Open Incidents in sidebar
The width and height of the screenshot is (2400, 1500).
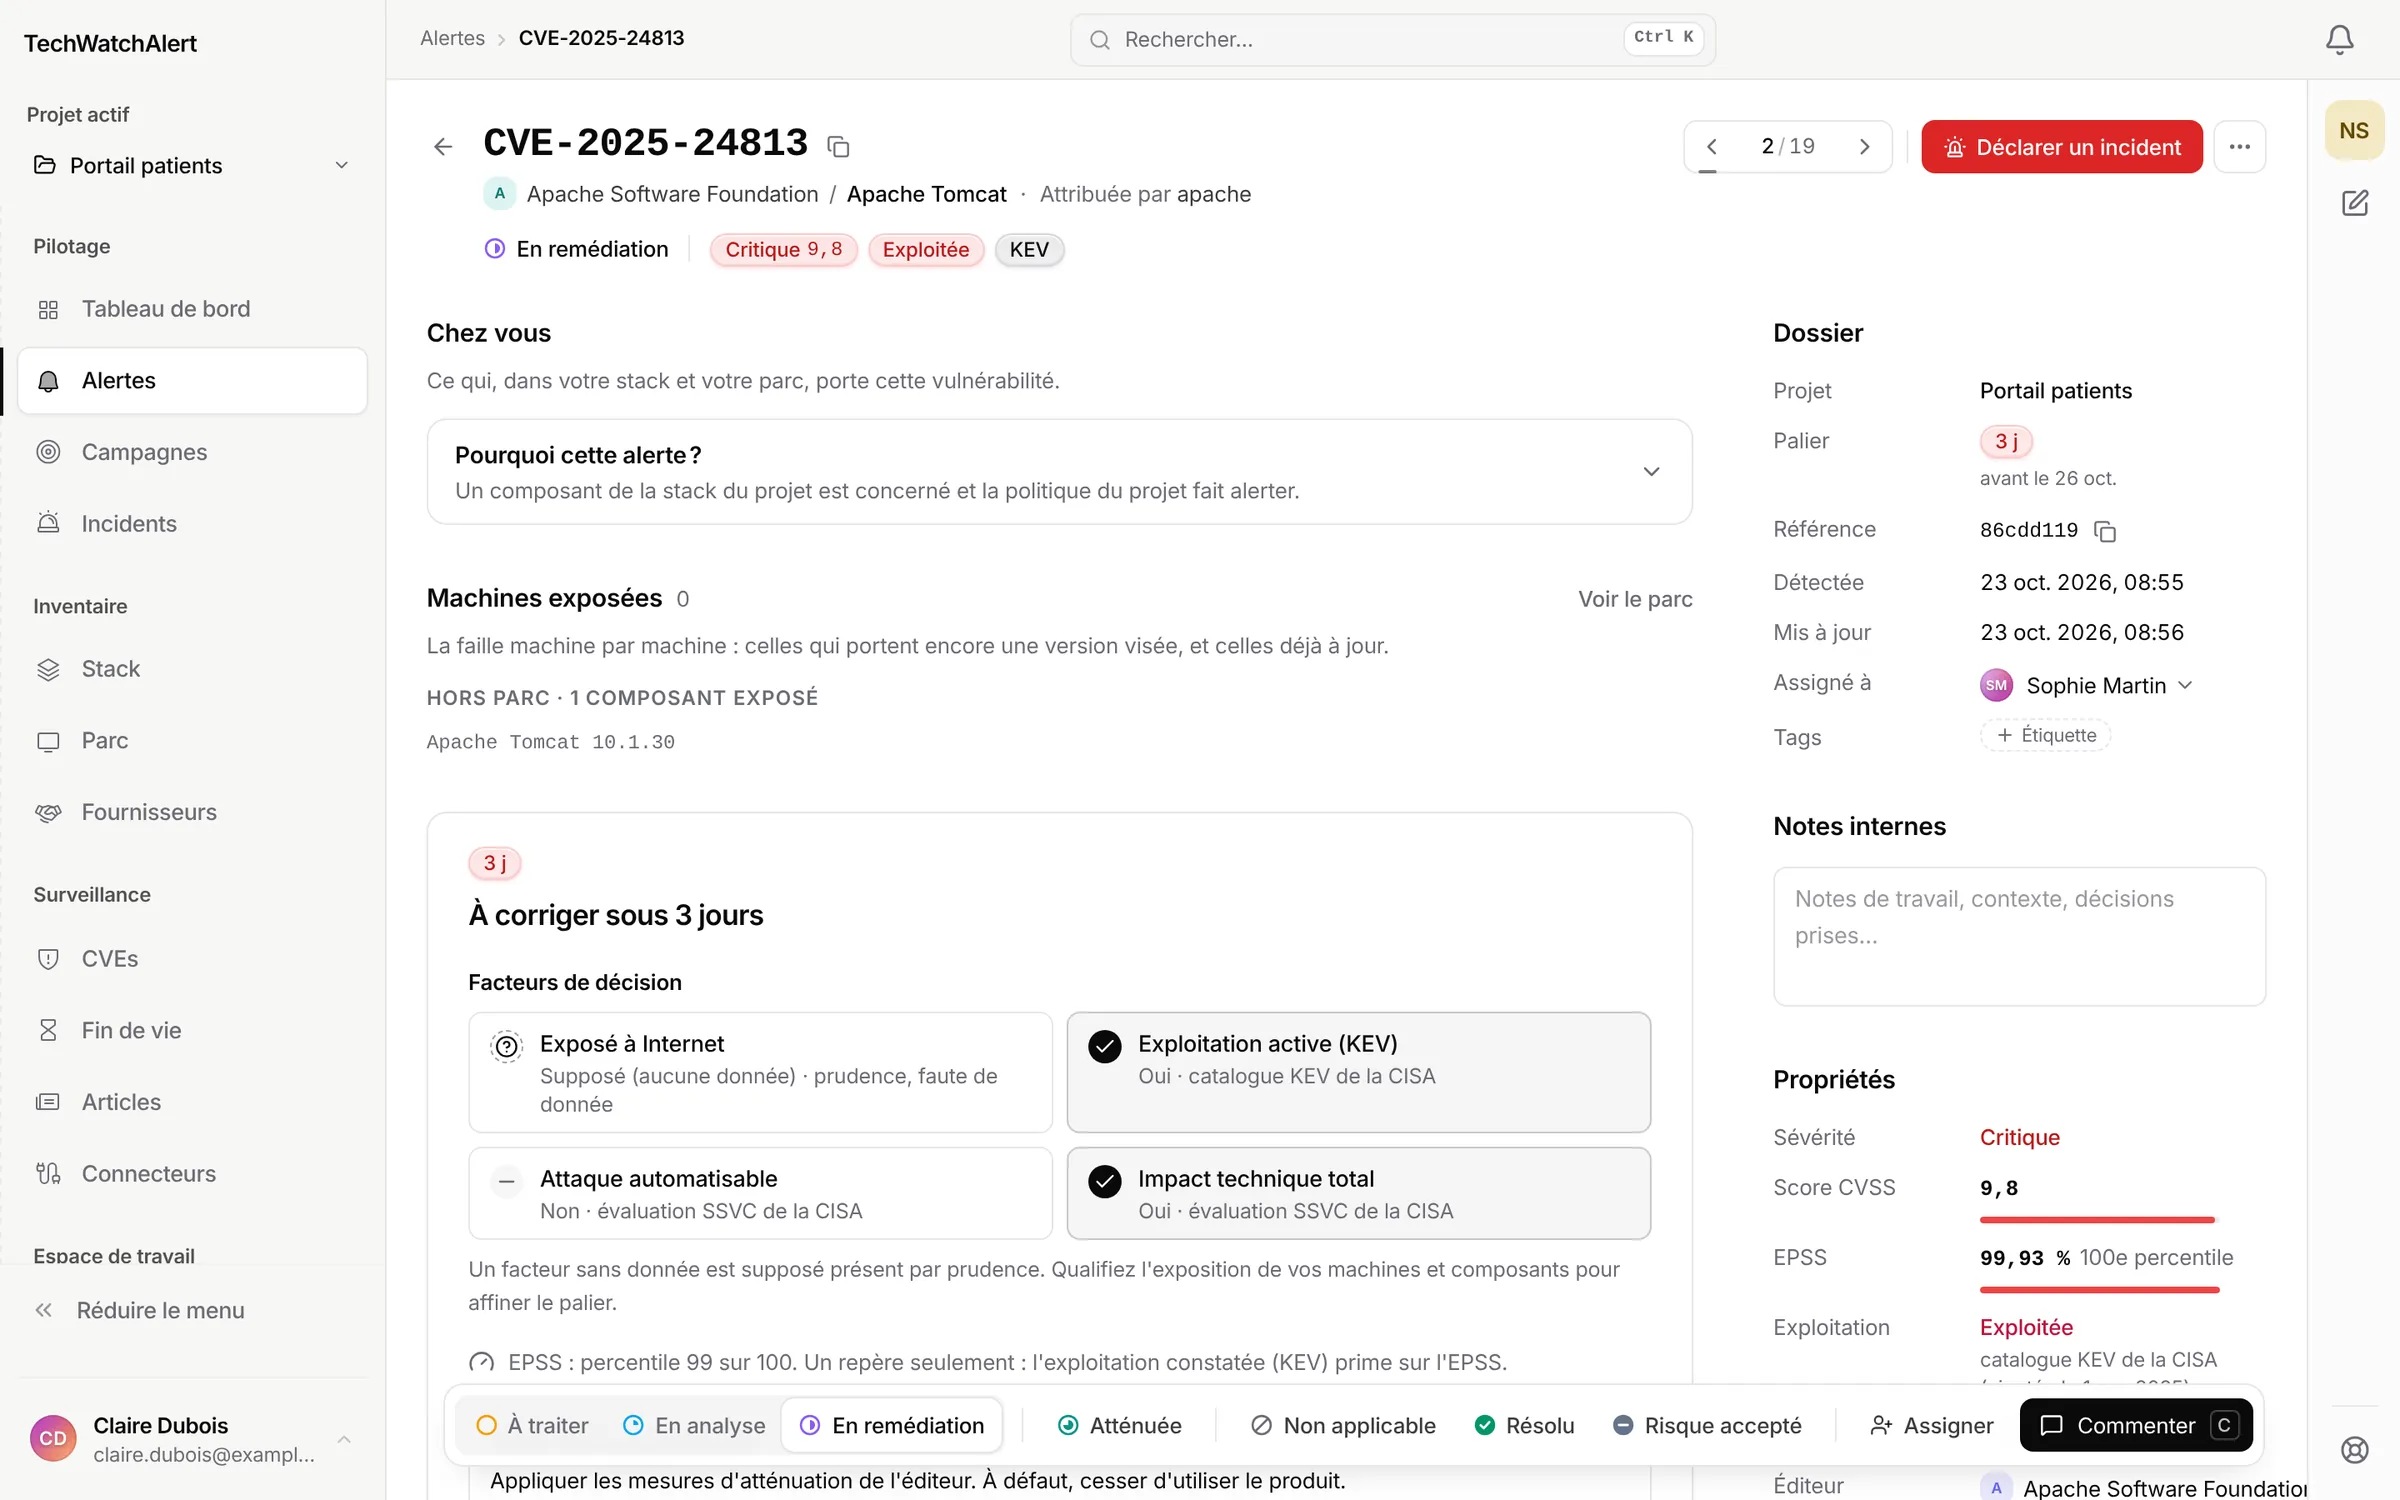[192, 524]
